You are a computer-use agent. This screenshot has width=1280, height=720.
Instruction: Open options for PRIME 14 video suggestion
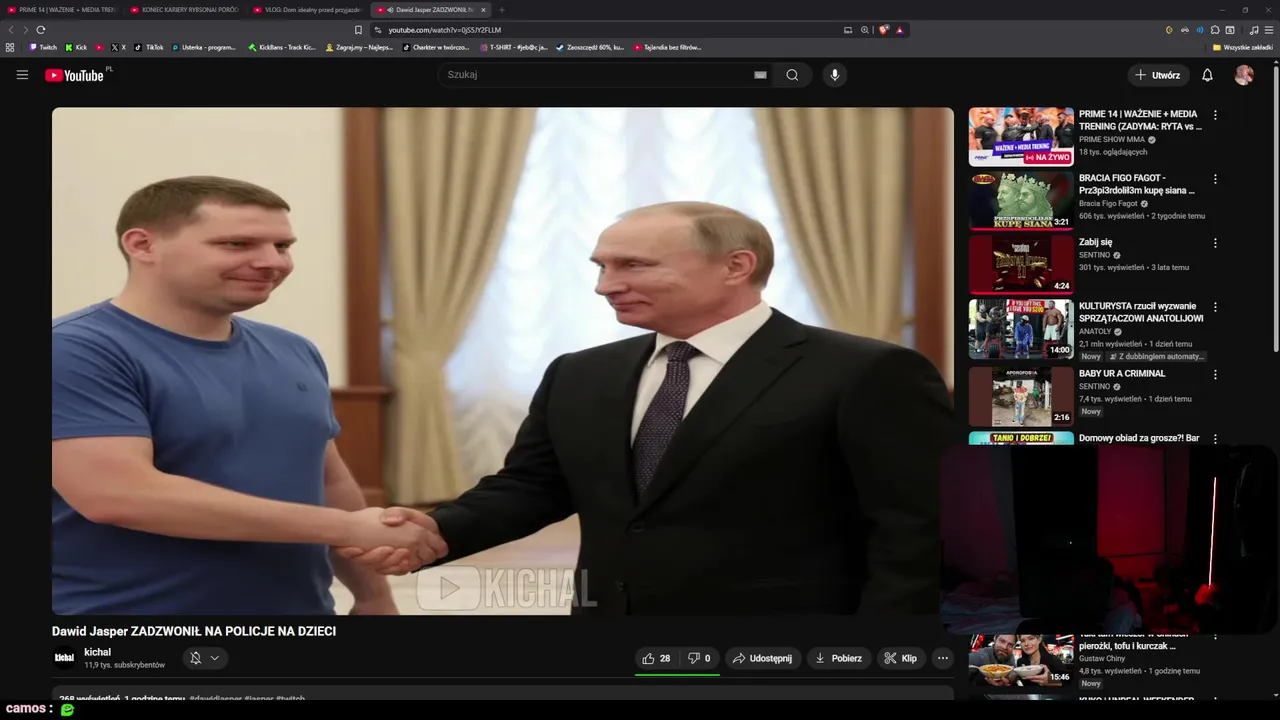pyautogui.click(x=1215, y=115)
